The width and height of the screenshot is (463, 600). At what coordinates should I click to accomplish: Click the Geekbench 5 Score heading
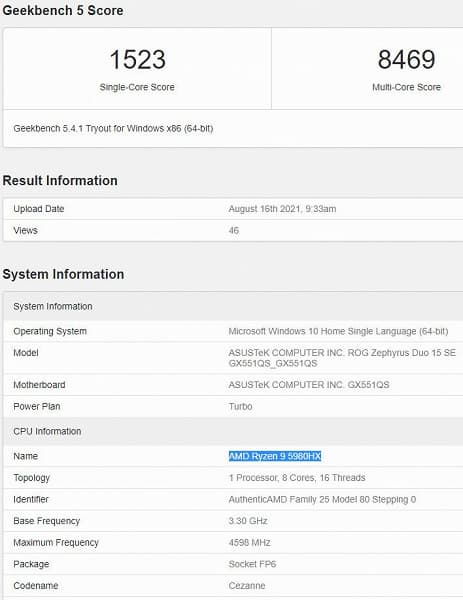[x=63, y=10]
